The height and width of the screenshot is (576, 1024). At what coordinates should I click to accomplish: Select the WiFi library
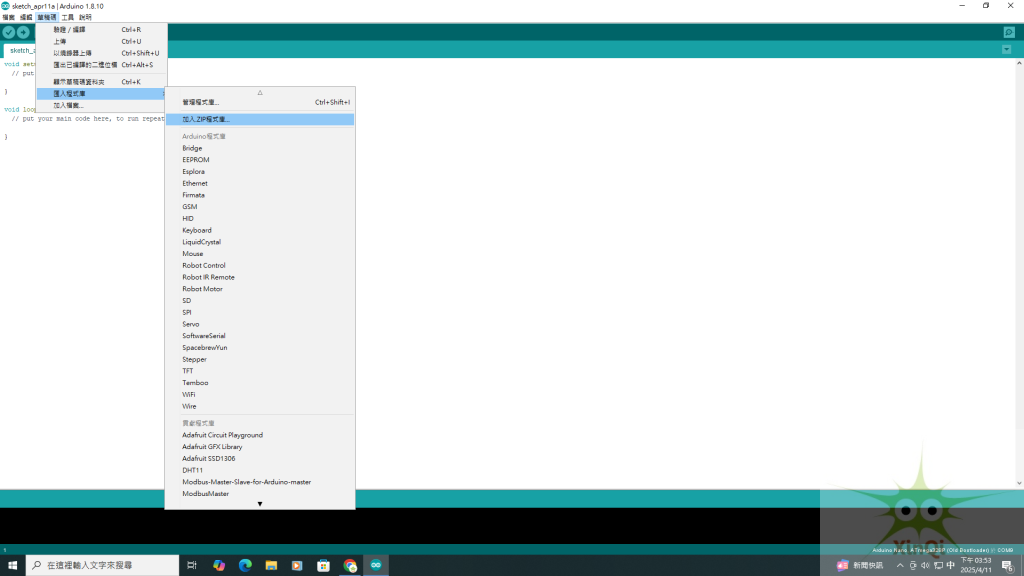260,395
